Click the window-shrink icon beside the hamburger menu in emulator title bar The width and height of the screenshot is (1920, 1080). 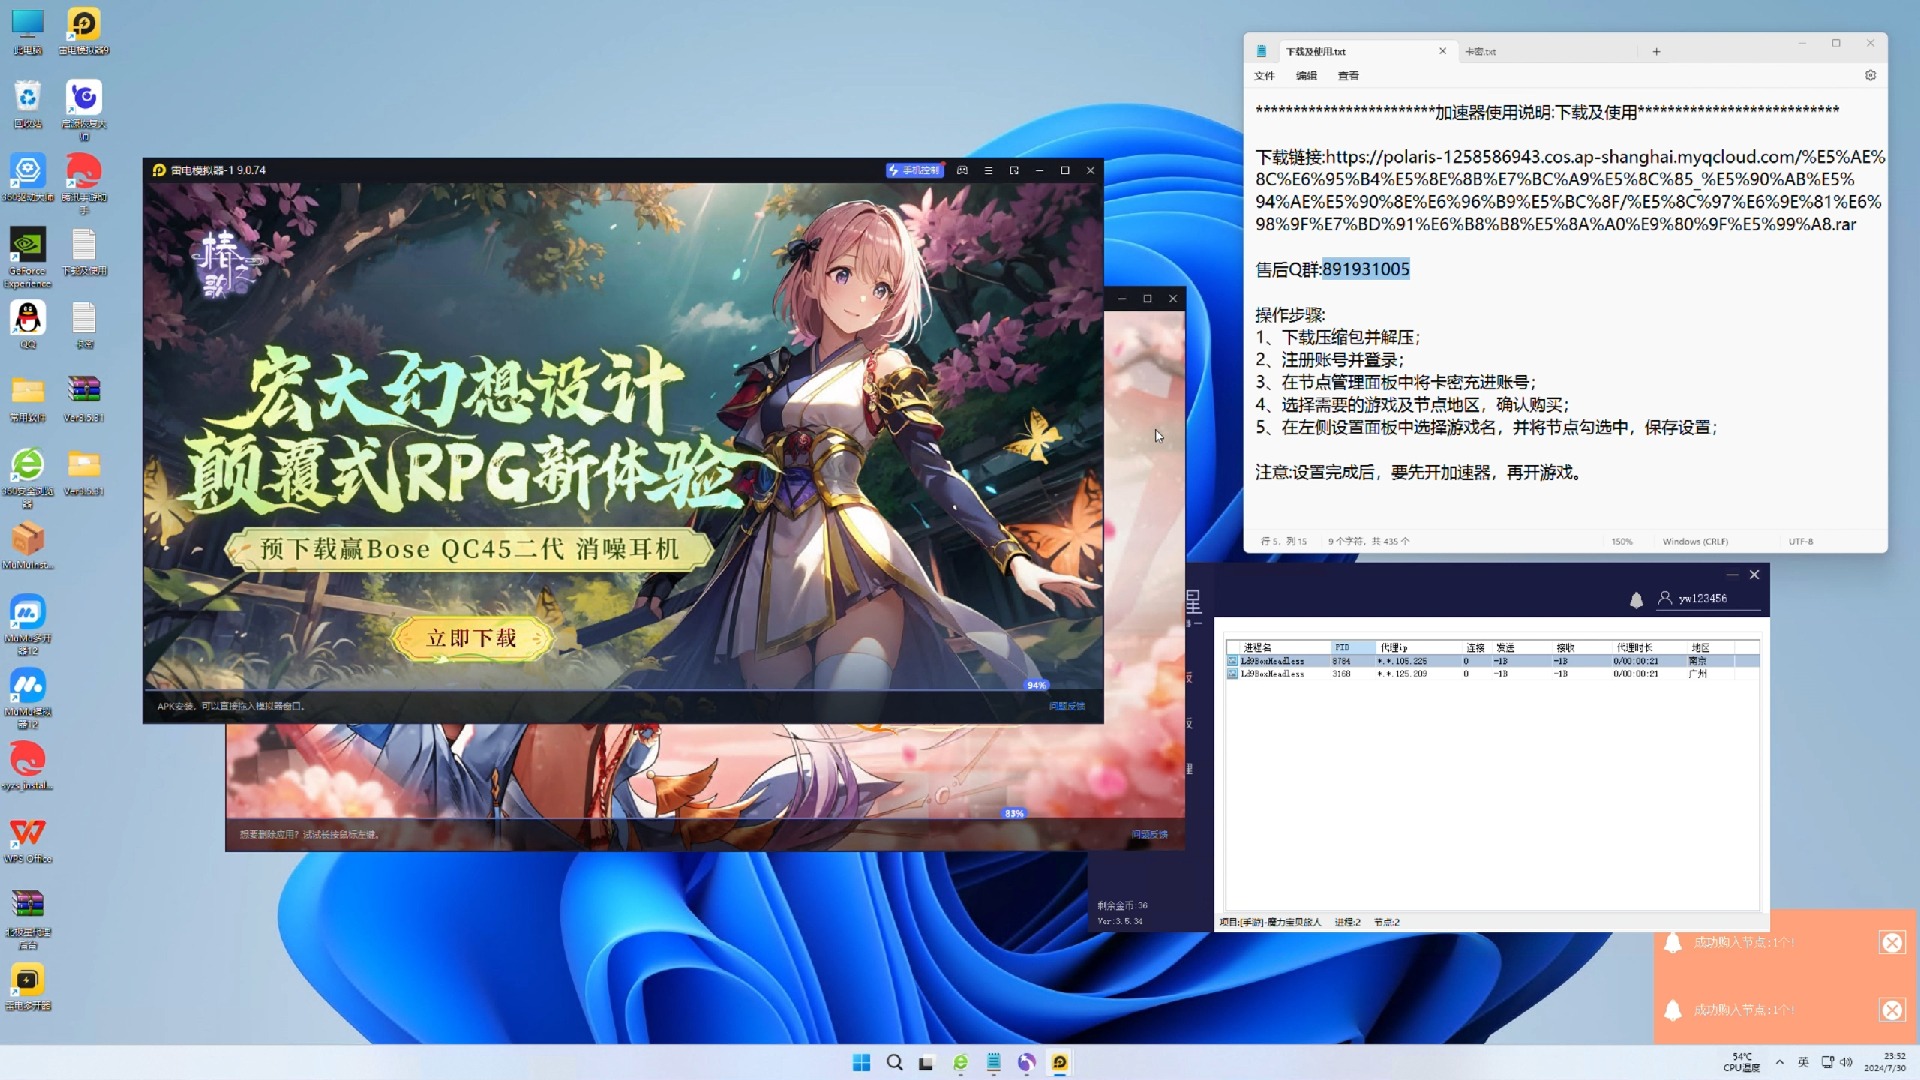pyautogui.click(x=1014, y=171)
